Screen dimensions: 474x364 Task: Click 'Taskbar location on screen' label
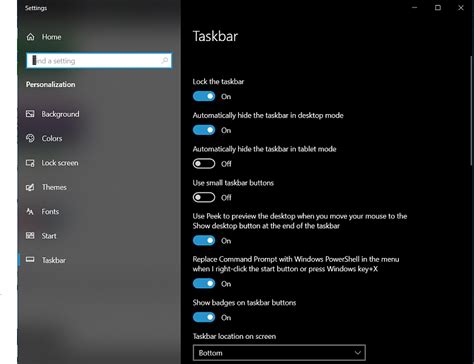pyautogui.click(x=234, y=336)
